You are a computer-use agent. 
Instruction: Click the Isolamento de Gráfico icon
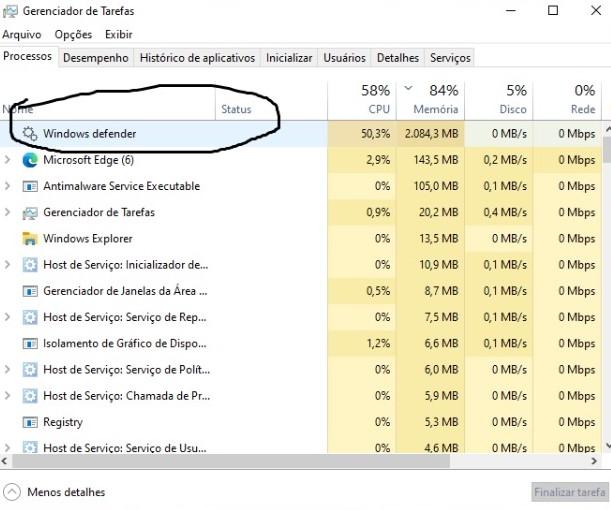[x=30, y=344]
